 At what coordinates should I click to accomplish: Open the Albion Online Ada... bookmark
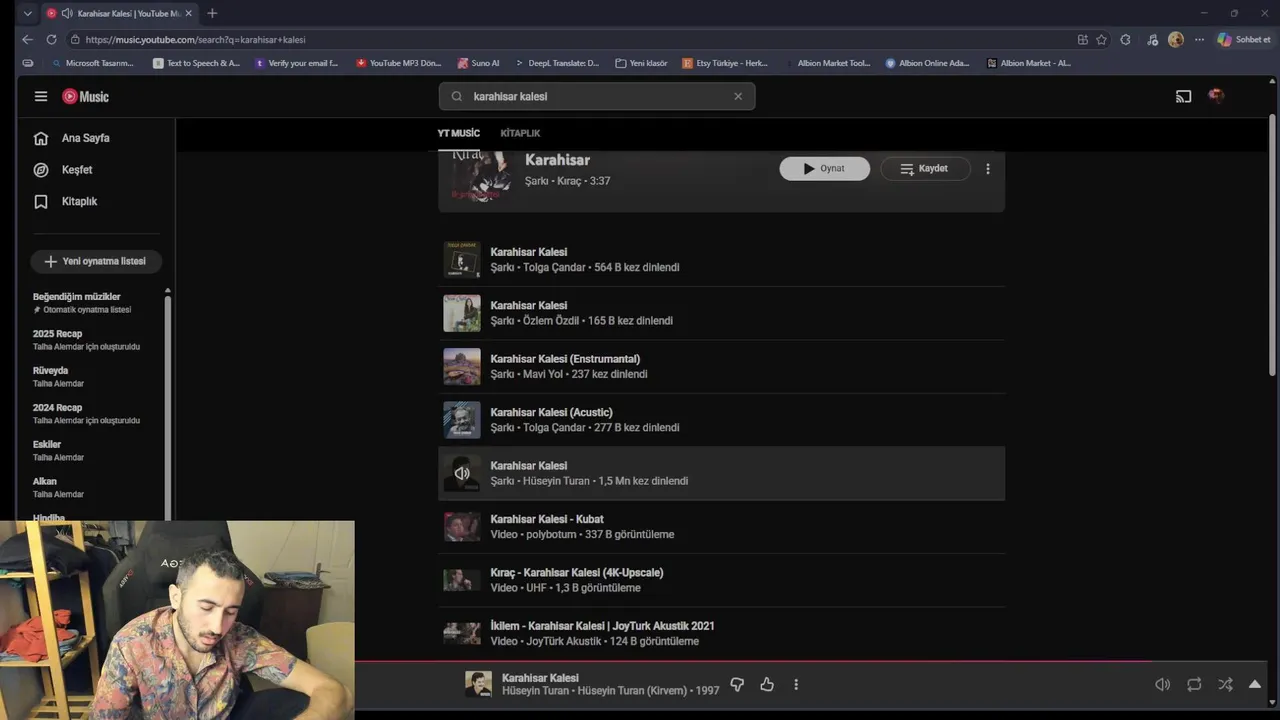(x=927, y=63)
